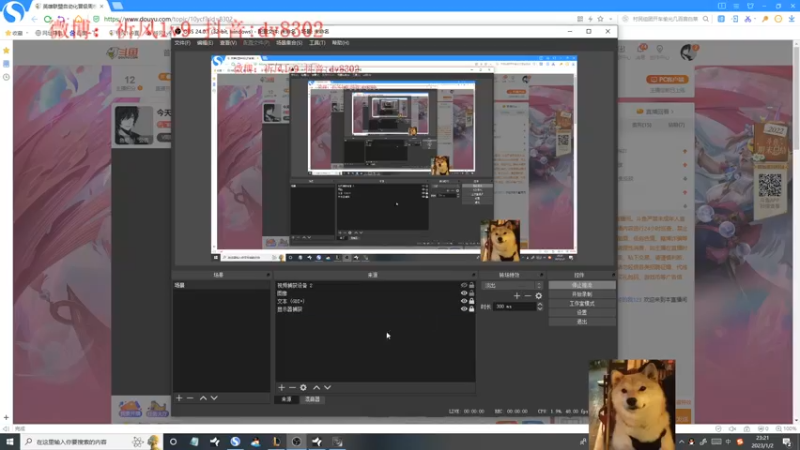
Task: Click the browser back arrow
Action: 35,19
